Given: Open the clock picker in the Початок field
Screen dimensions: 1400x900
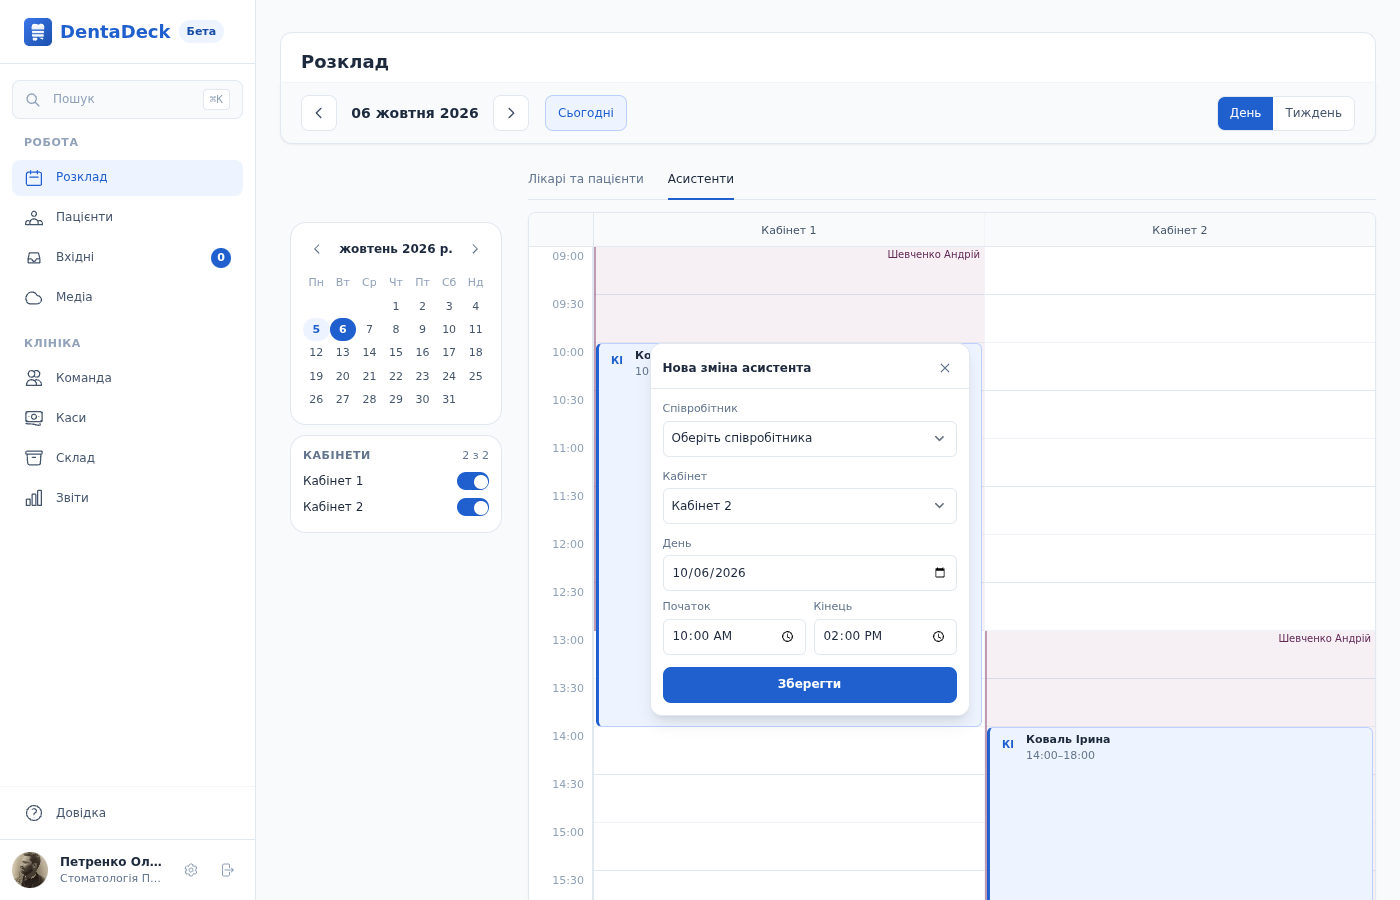Looking at the screenshot, I should (787, 637).
